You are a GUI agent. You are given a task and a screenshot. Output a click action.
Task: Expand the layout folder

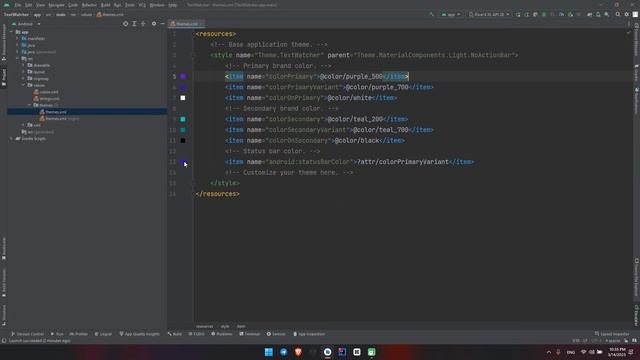[23, 72]
